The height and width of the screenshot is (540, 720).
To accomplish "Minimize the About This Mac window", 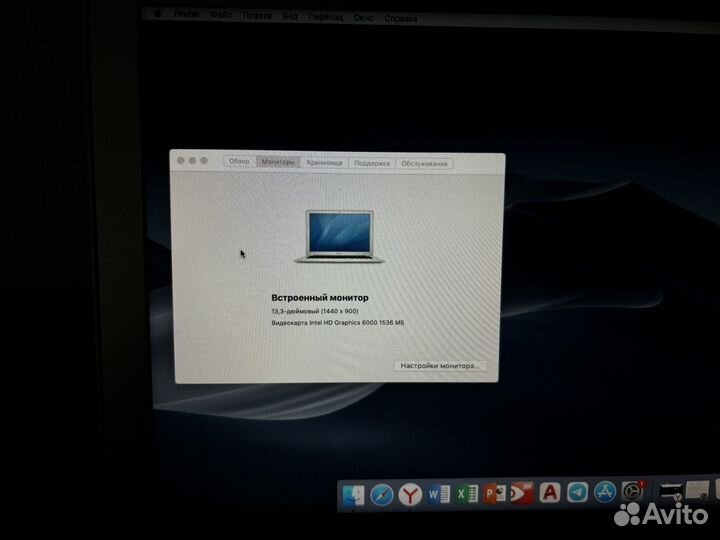I will (192, 160).
